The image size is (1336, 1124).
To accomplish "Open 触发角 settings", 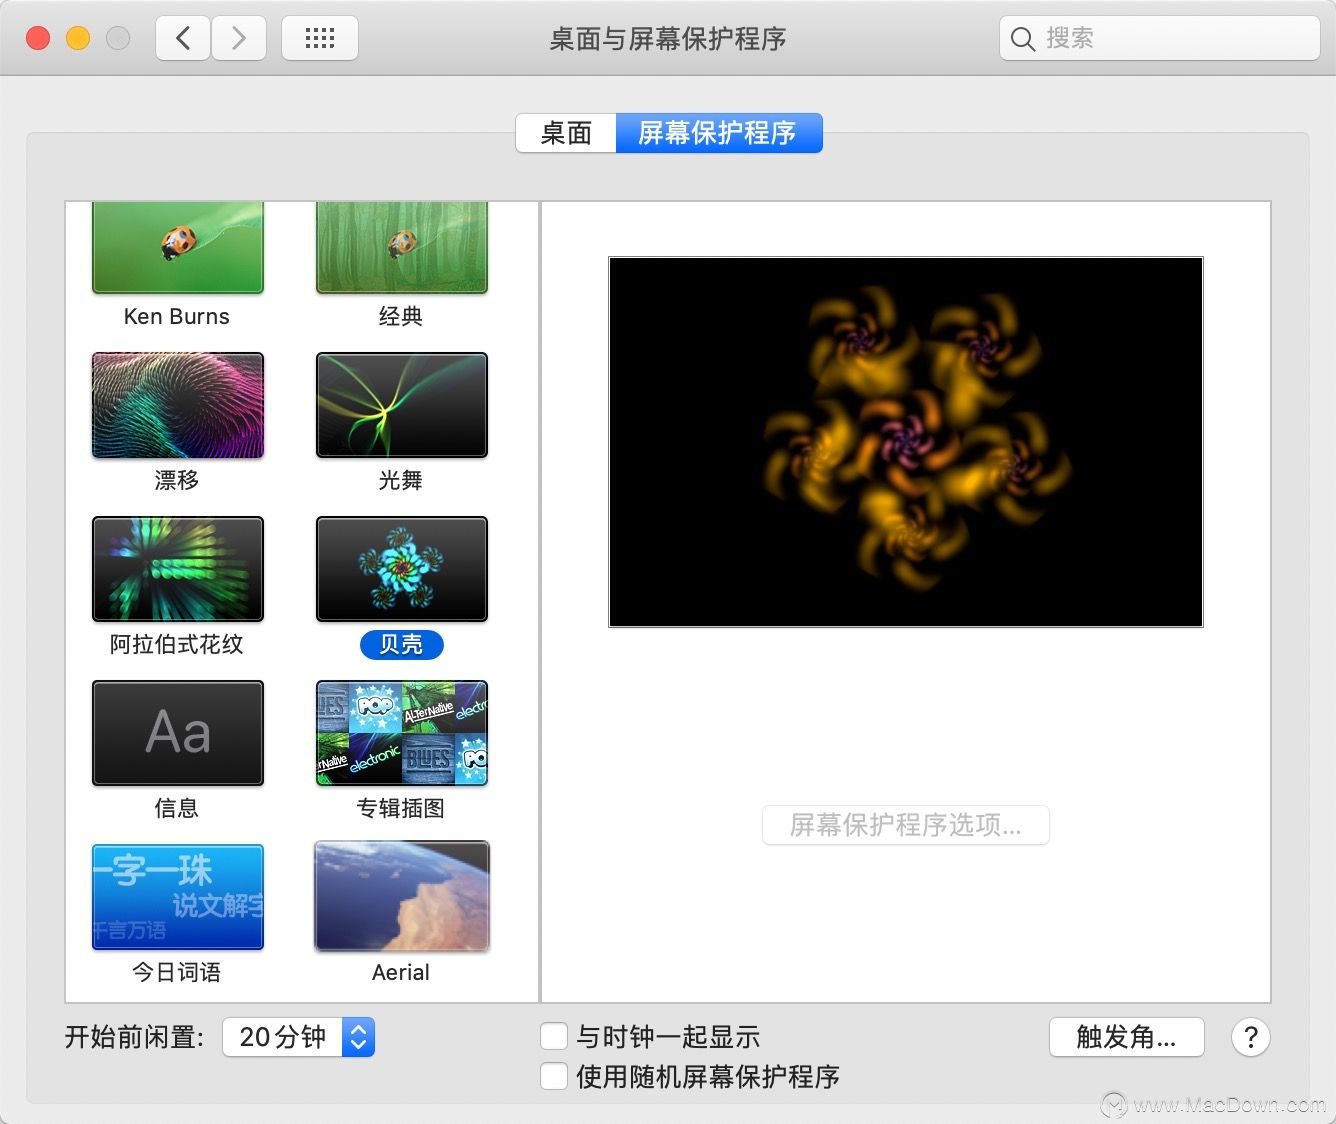I will [1126, 1037].
